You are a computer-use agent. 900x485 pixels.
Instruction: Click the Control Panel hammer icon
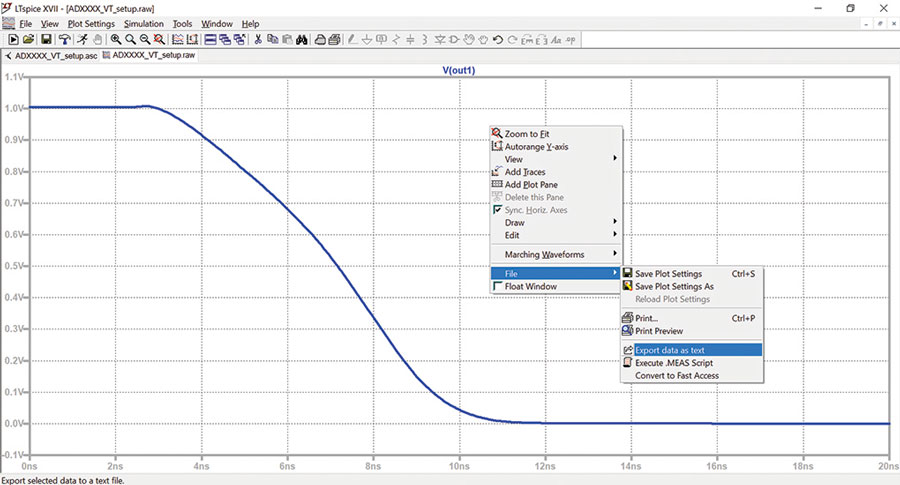point(64,40)
